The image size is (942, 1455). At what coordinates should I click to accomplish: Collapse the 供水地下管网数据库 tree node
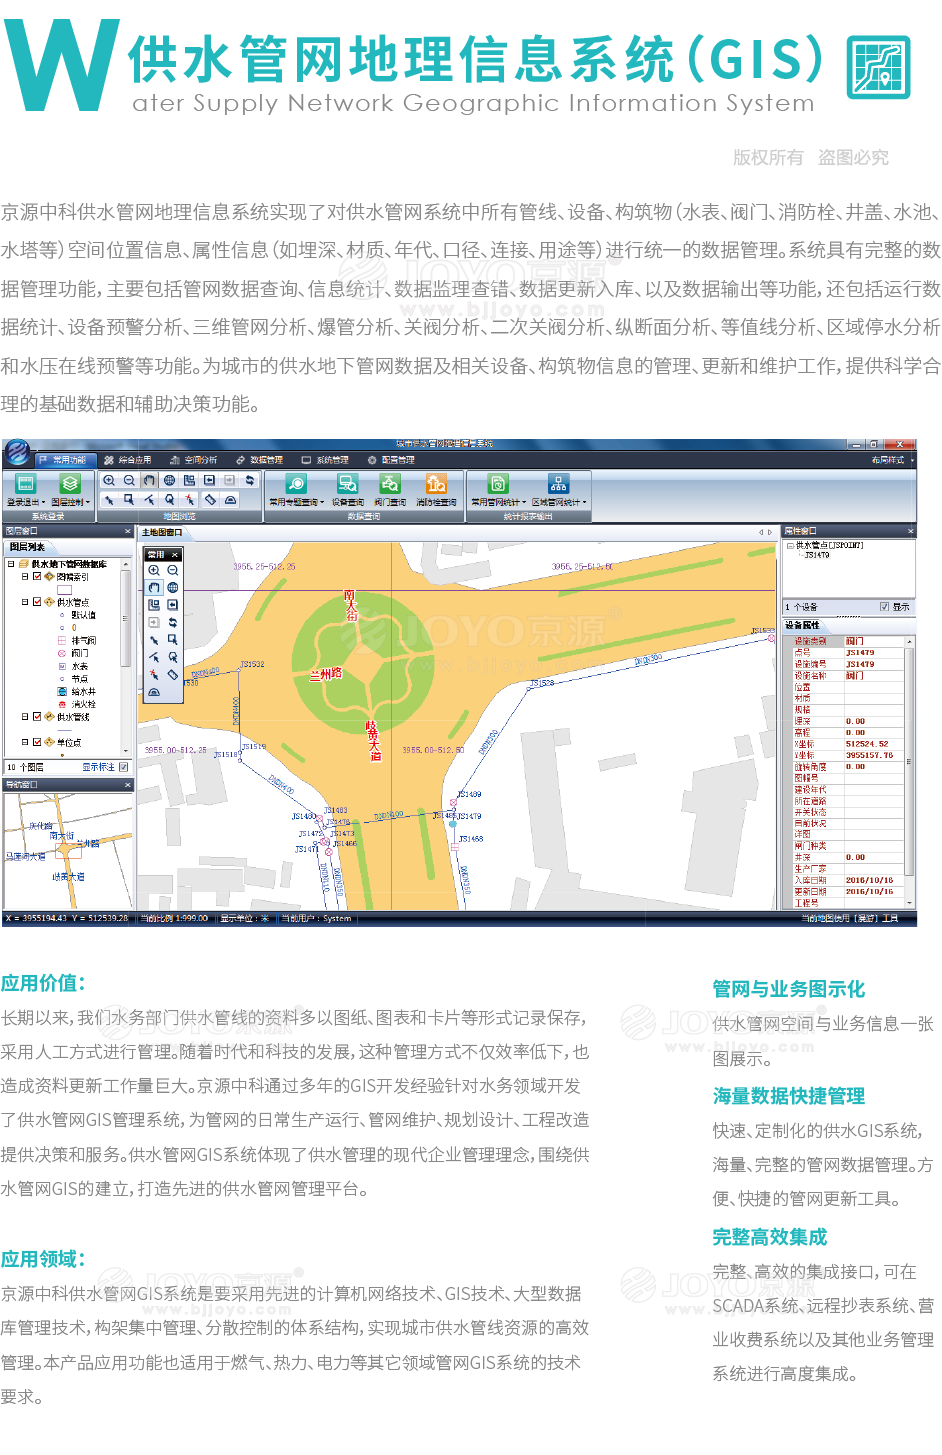point(11,564)
